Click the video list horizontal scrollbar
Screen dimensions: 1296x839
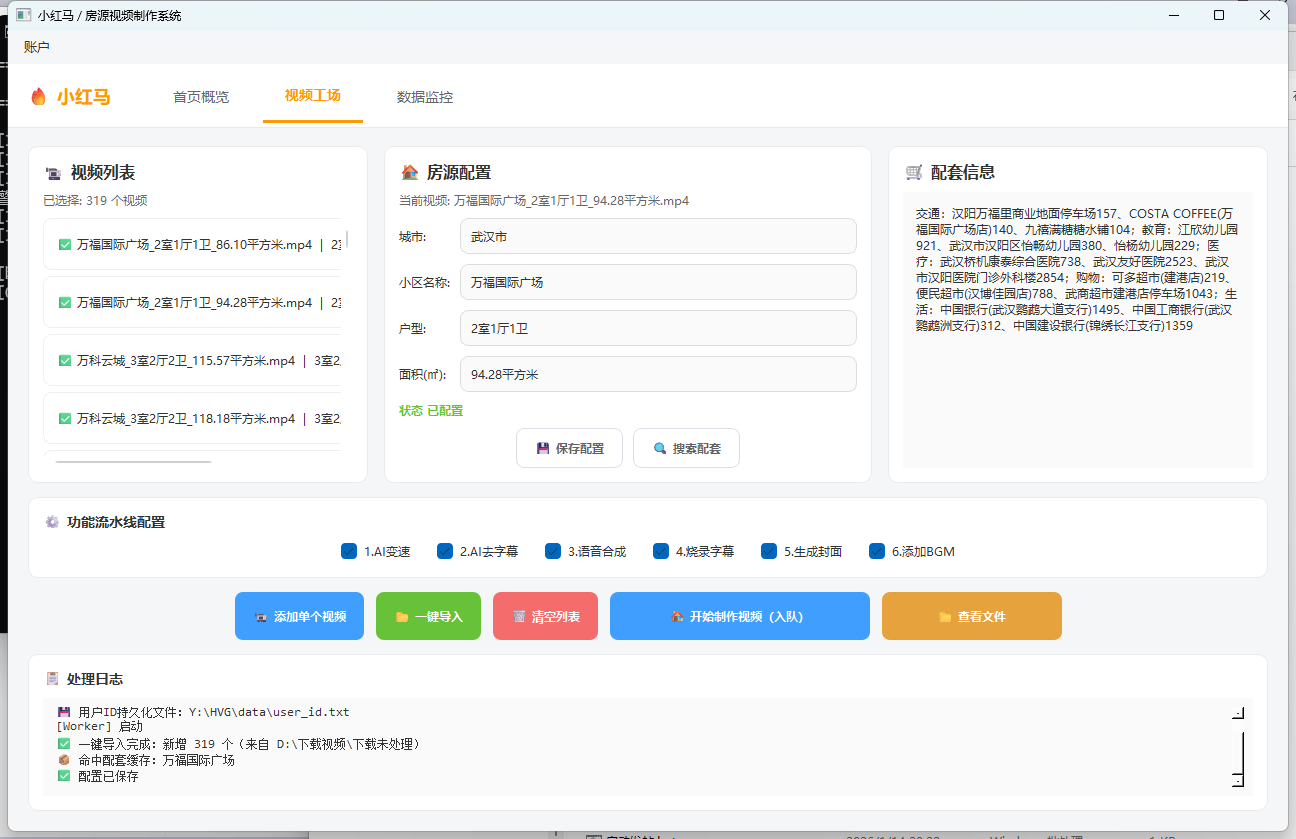click(x=134, y=462)
